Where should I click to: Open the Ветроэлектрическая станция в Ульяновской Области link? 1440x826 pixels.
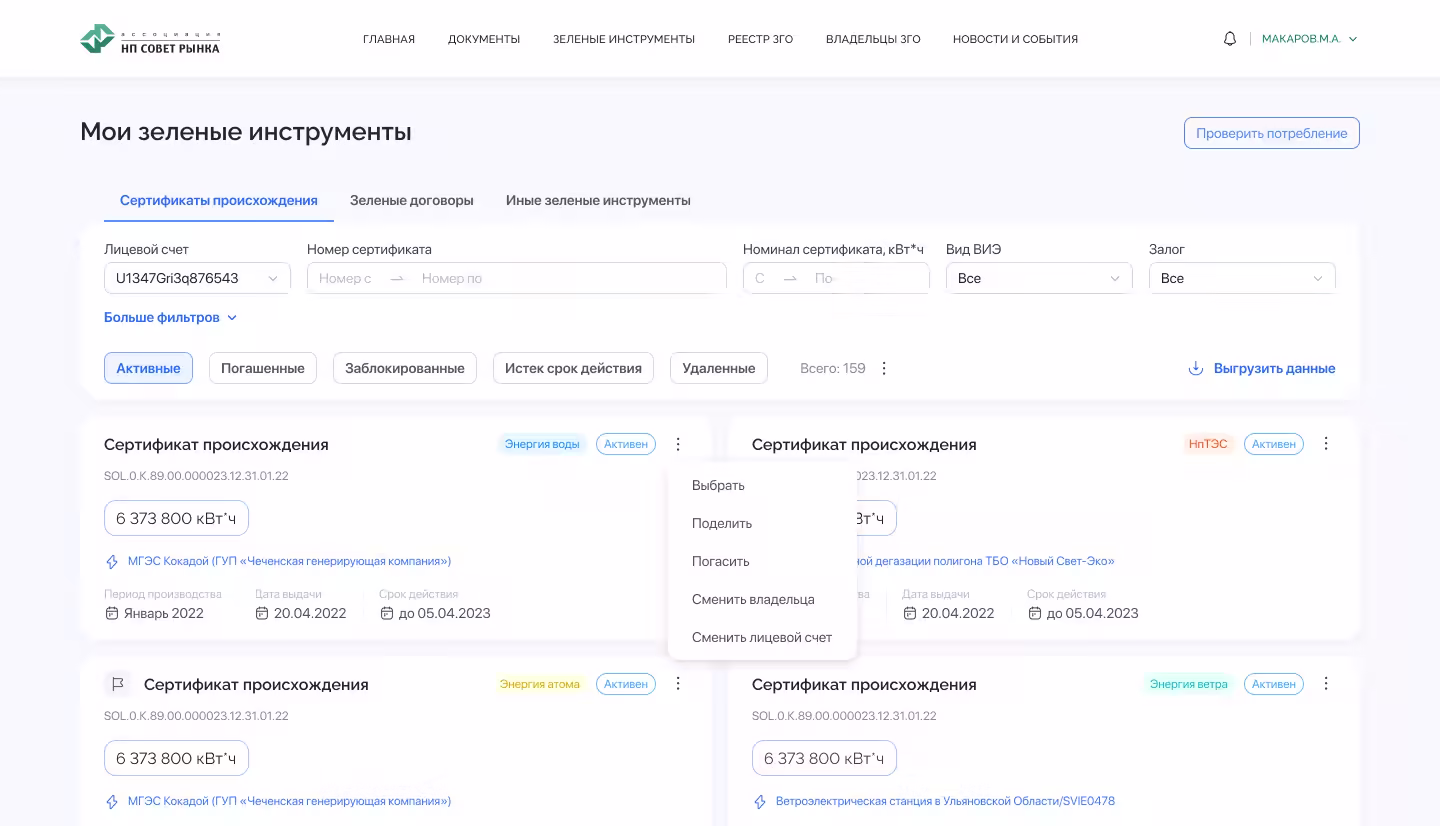(945, 801)
